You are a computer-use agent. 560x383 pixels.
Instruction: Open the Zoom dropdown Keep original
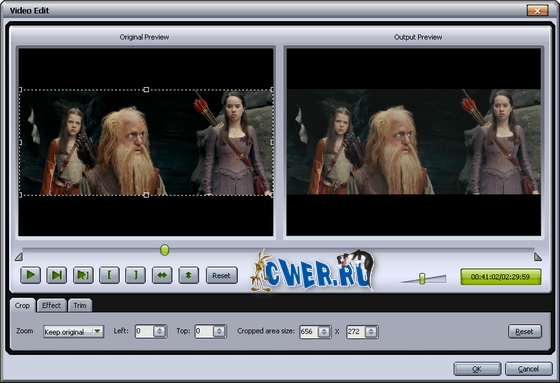[x=73, y=332]
